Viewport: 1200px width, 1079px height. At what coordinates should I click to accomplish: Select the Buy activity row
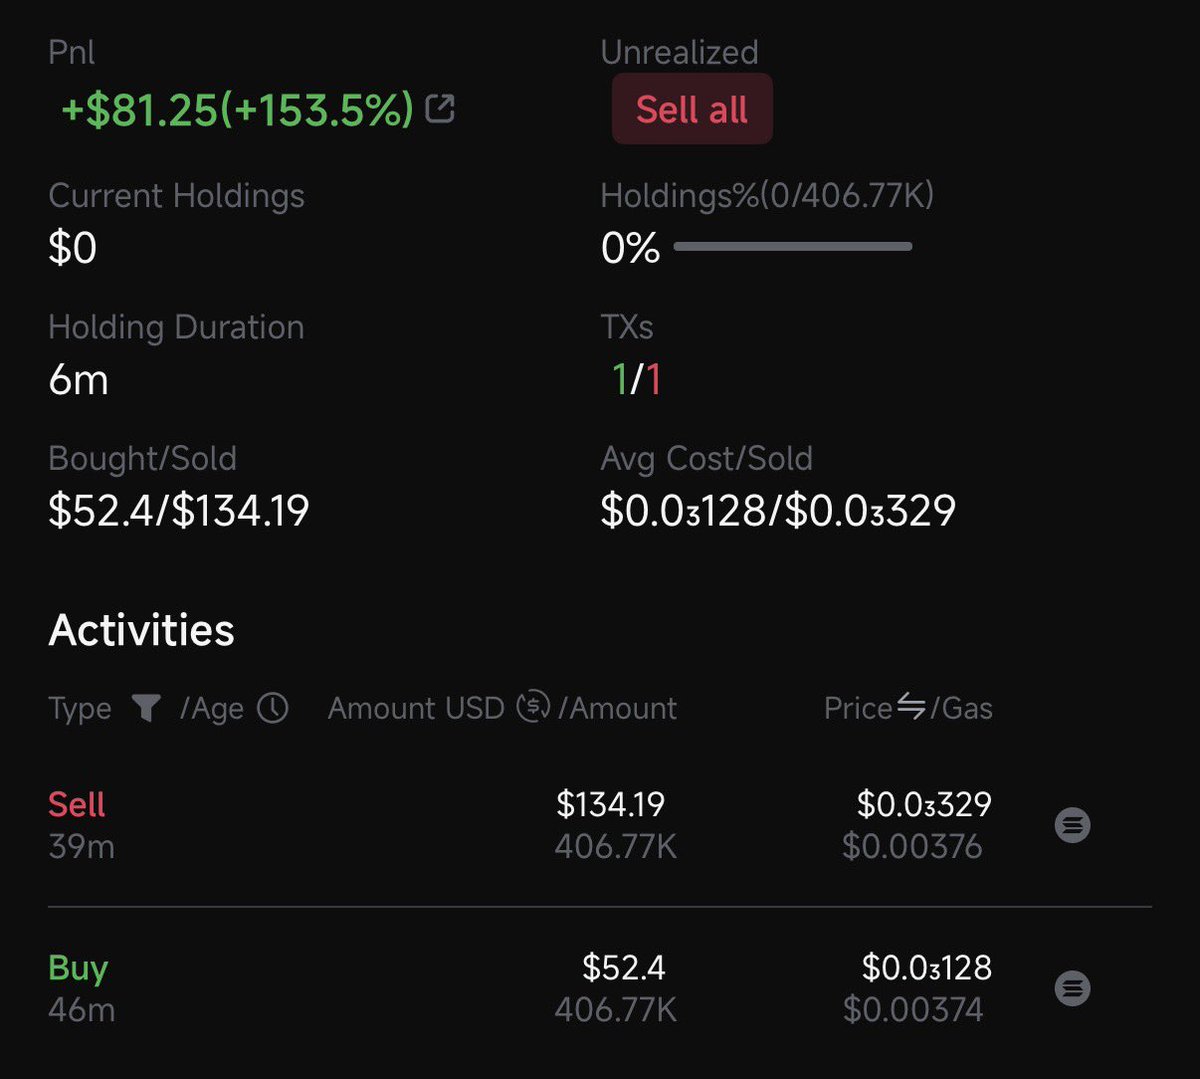pos(600,988)
